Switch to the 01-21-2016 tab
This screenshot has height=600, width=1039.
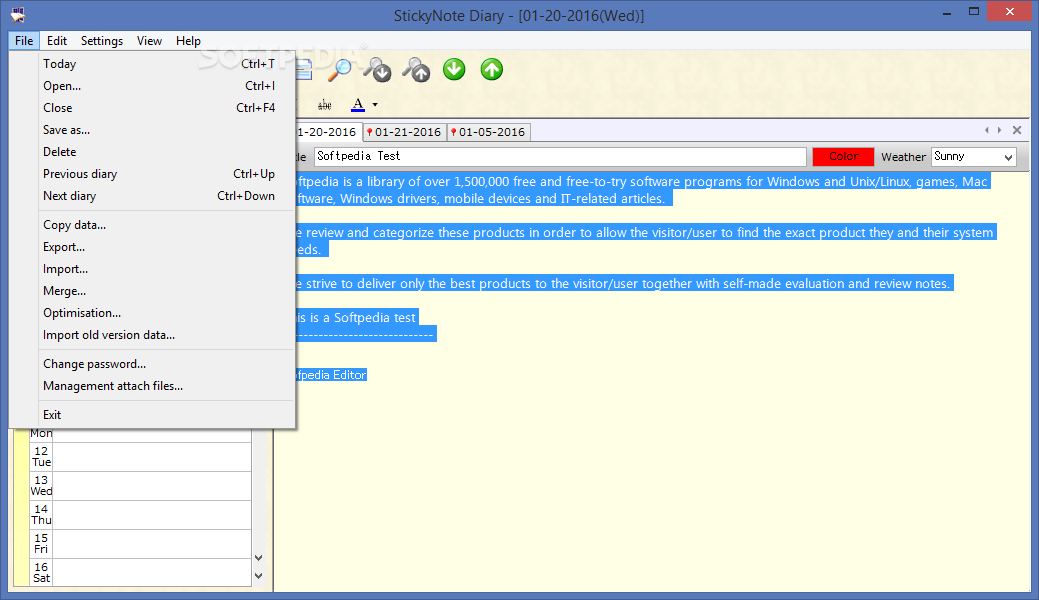[x=405, y=132]
